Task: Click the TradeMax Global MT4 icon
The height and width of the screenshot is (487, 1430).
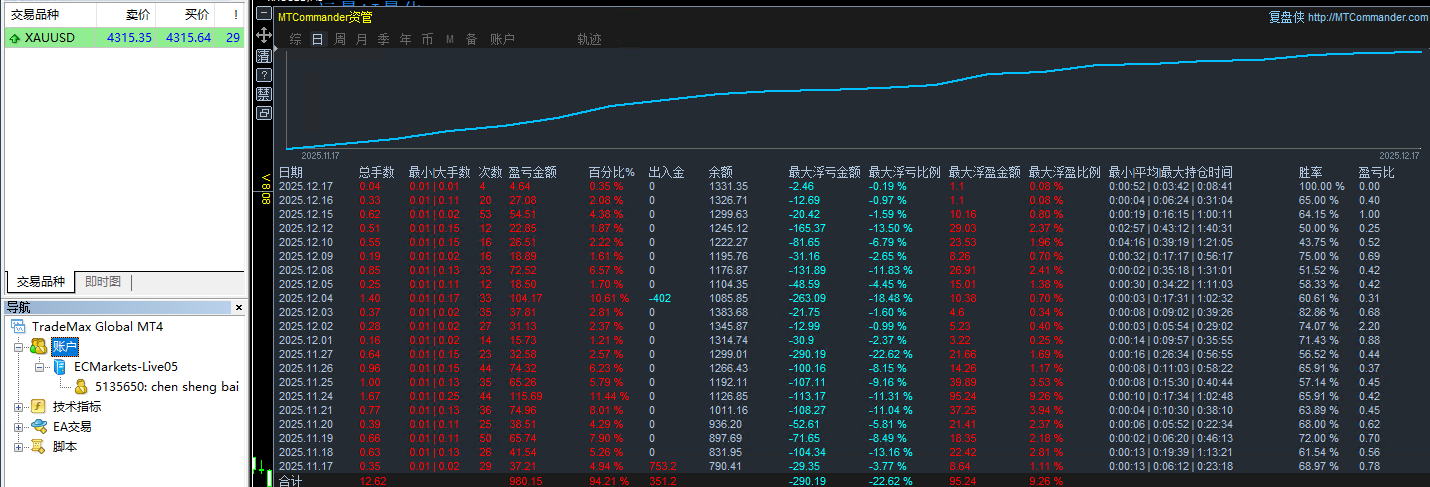Action: (19, 327)
